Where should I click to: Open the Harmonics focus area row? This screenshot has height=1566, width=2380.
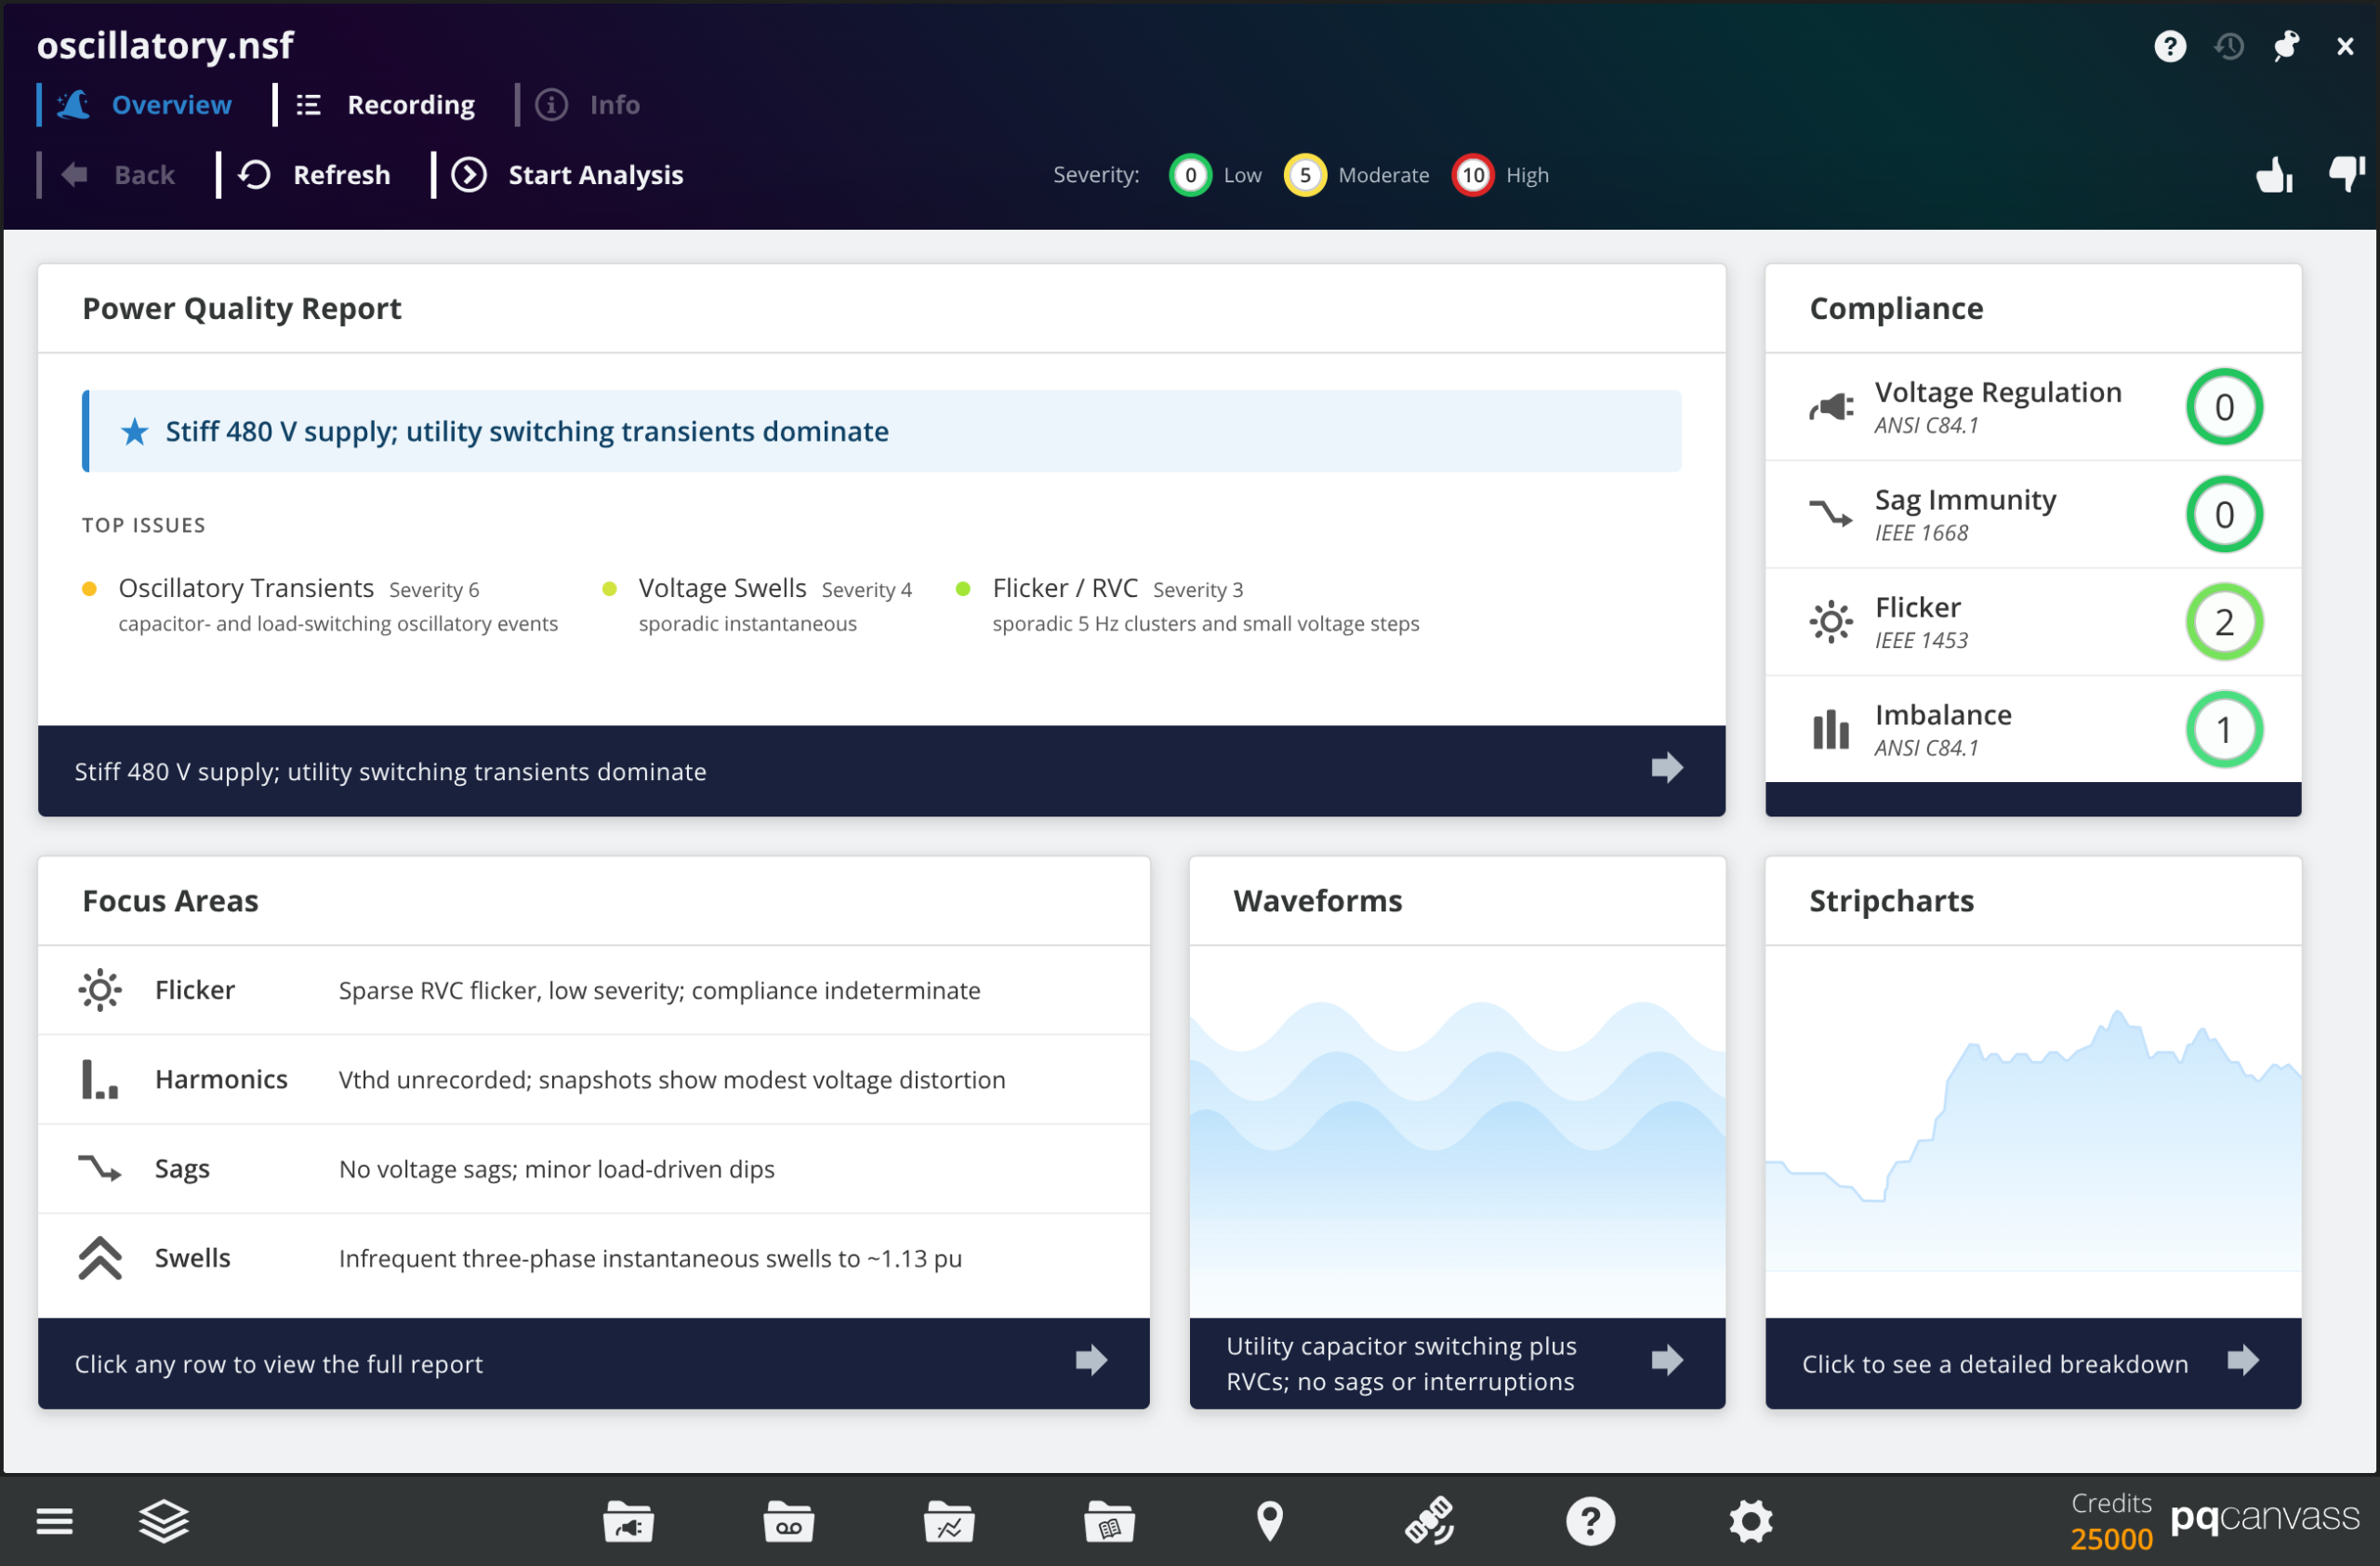pos(593,1079)
